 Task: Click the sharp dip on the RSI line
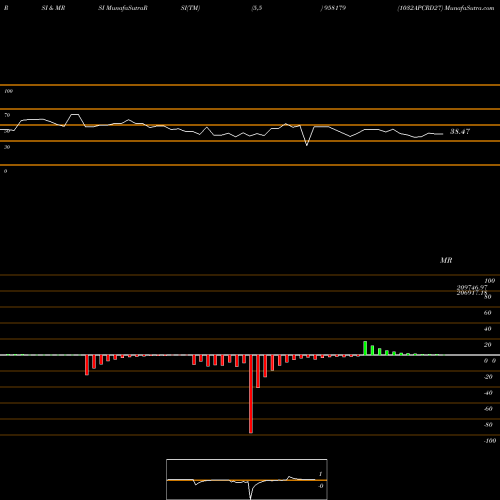307,145
